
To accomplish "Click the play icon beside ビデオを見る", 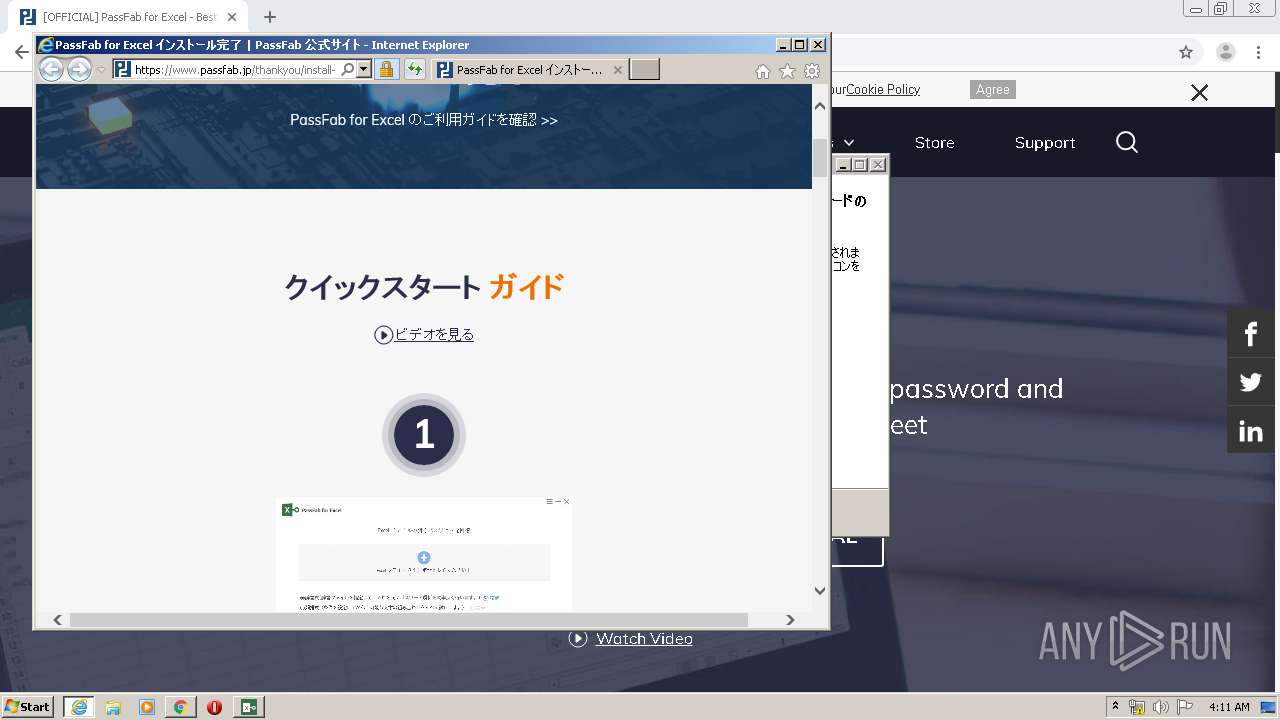I will [x=383, y=335].
